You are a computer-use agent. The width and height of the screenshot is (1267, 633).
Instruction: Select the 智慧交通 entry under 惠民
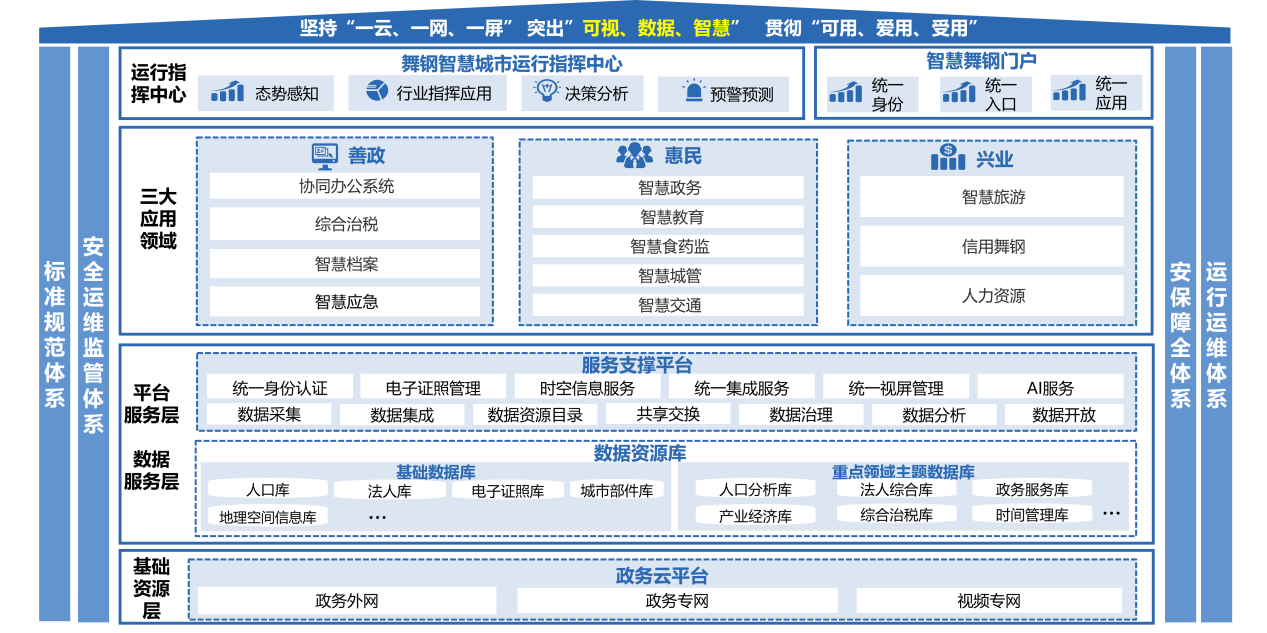(x=668, y=305)
